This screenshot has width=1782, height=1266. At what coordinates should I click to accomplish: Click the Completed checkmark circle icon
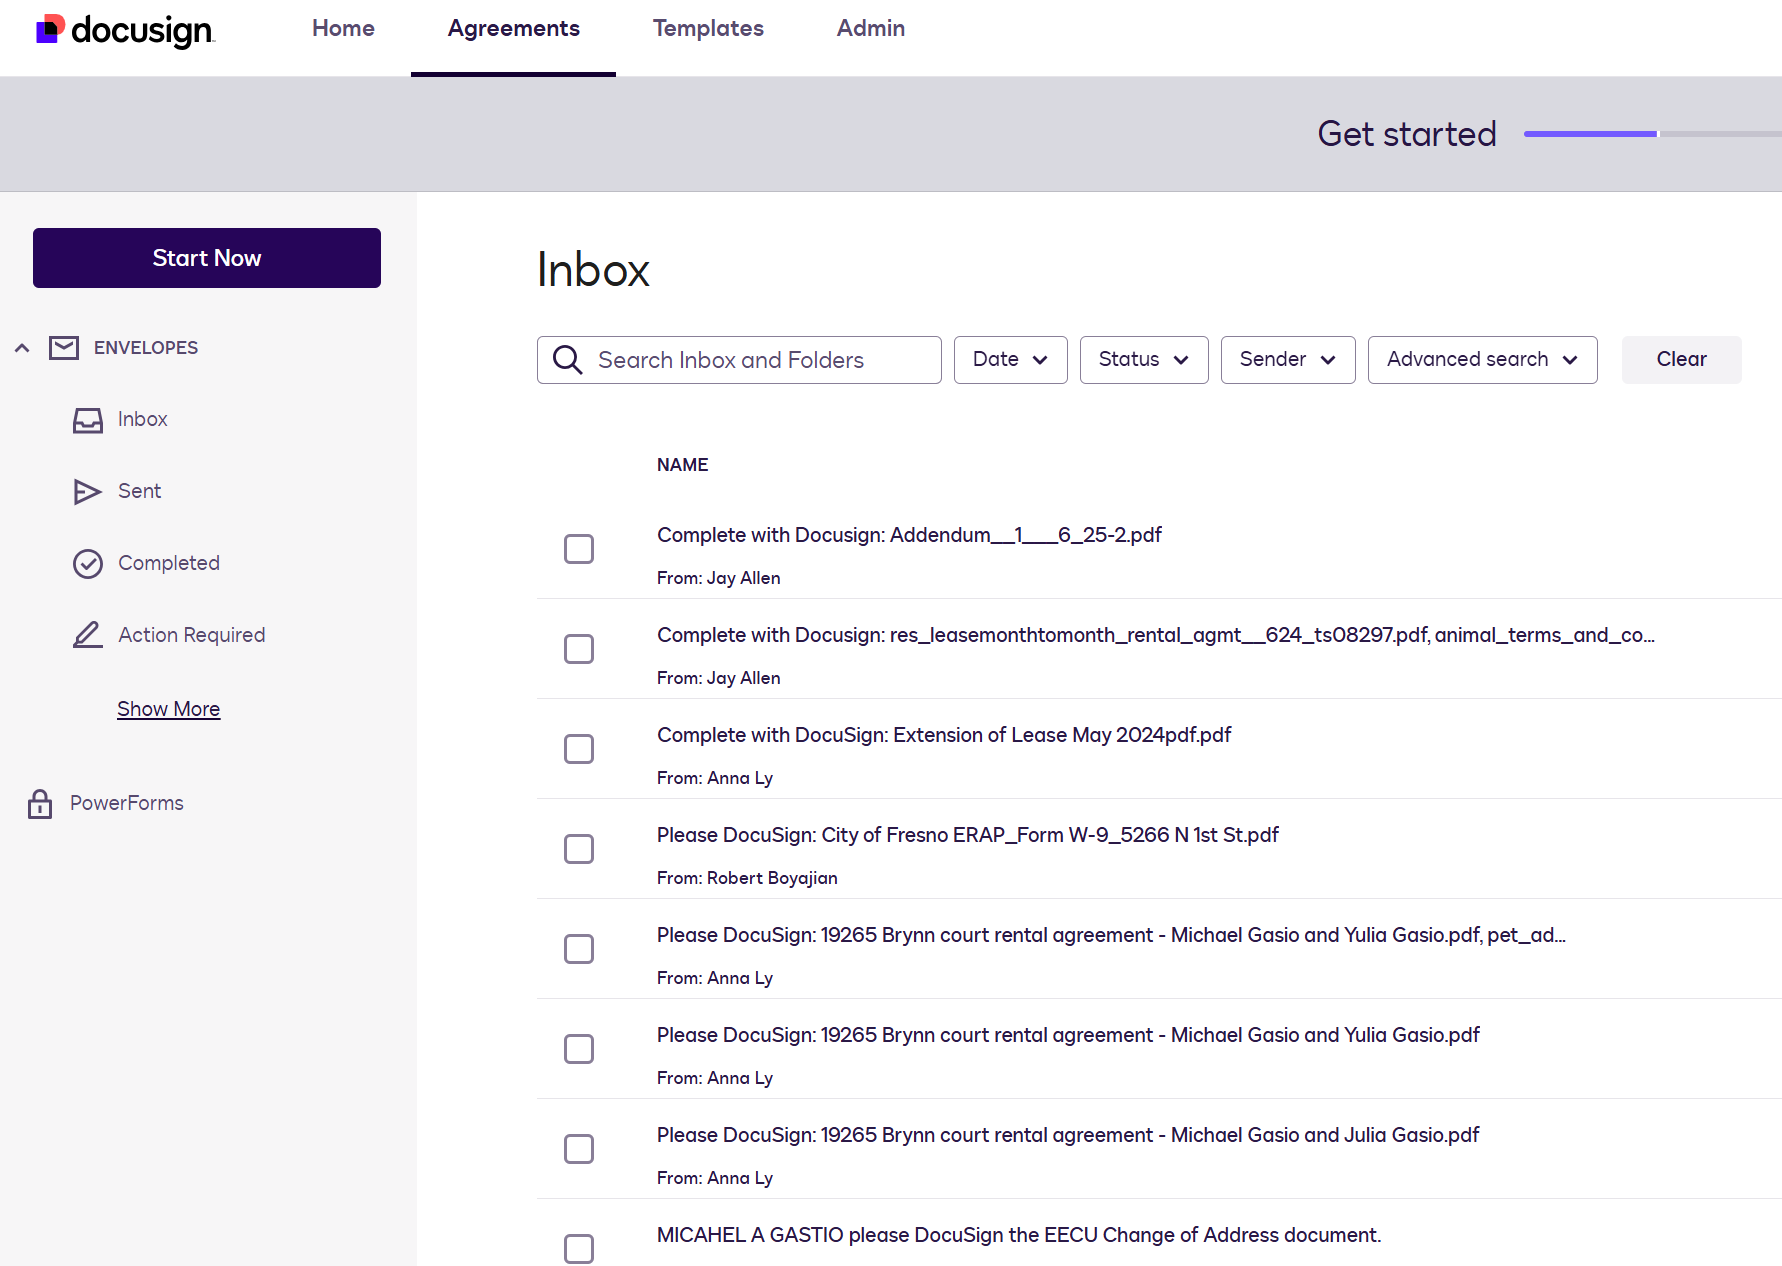pos(88,564)
